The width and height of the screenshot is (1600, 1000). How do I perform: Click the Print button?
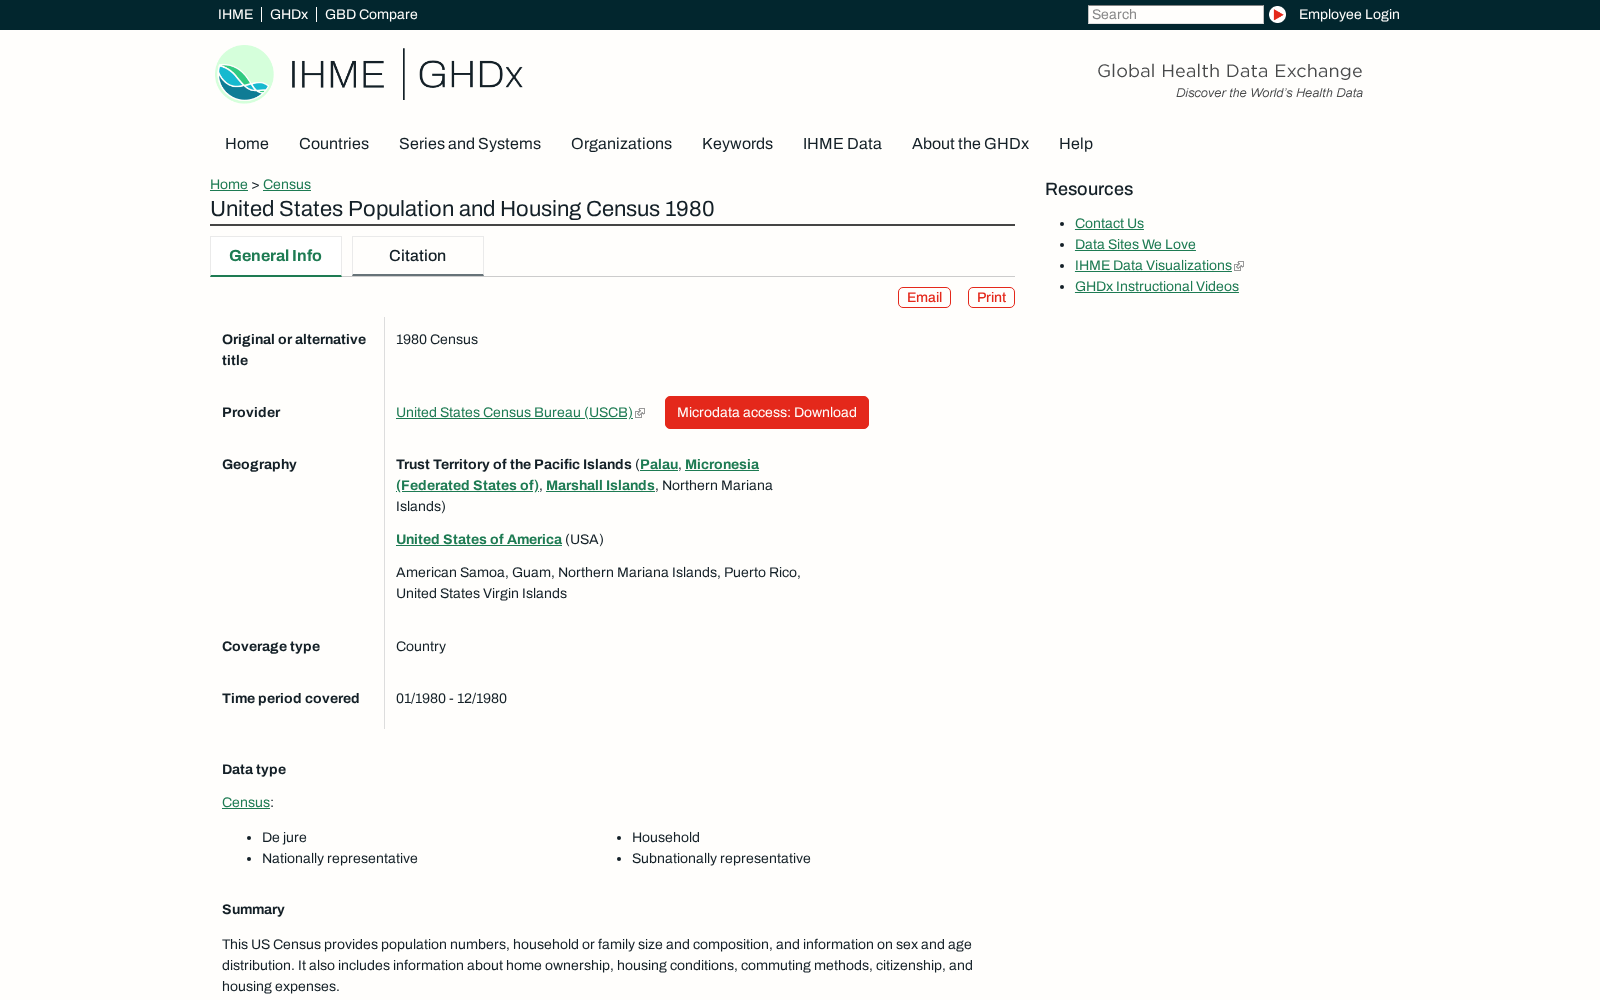click(x=991, y=297)
